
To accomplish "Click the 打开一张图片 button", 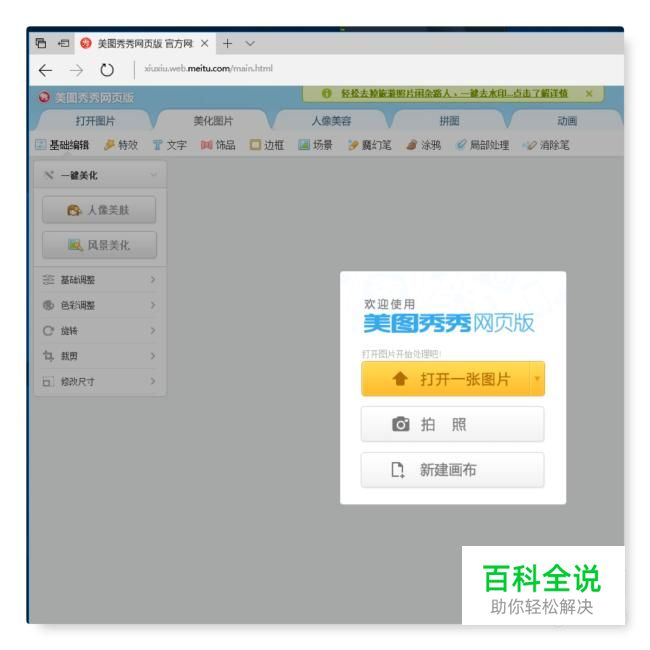I will (446, 379).
